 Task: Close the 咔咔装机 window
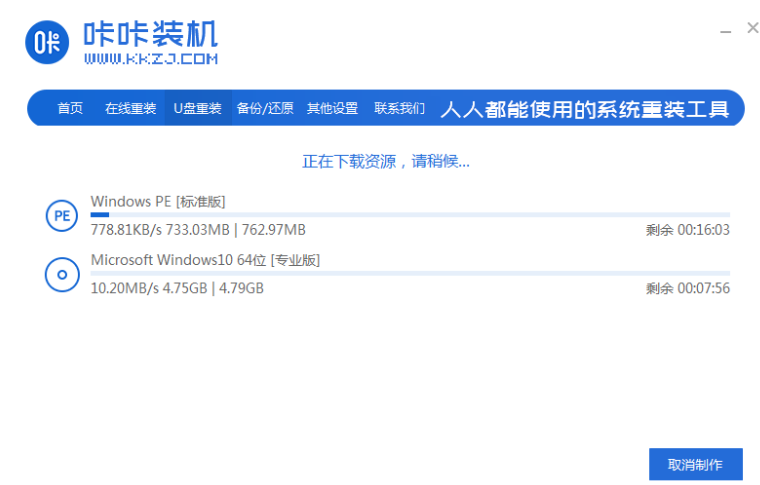(753, 29)
